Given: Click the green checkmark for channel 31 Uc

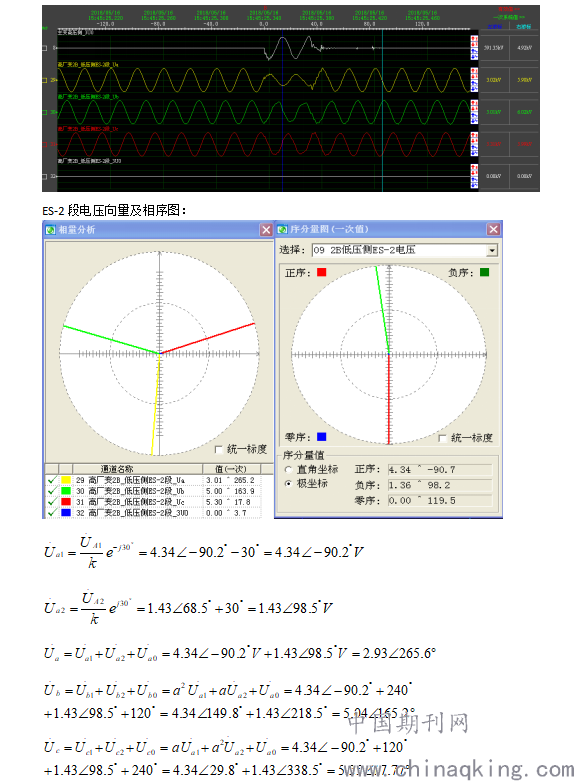Looking at the screenshot, I should coord(51,502).
